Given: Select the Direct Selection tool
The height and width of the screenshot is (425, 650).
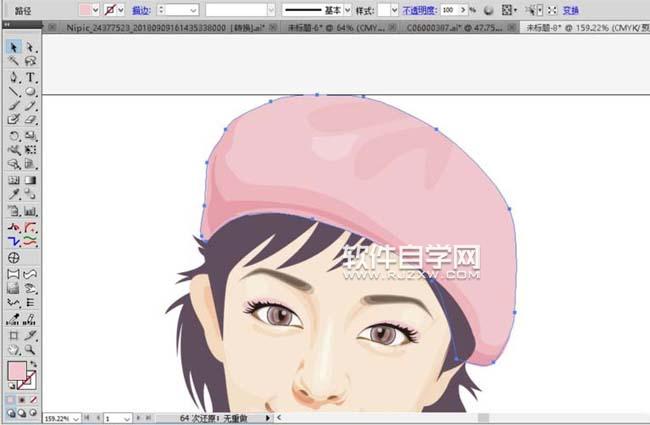Looking at the screenshot, I should [30, 47].
